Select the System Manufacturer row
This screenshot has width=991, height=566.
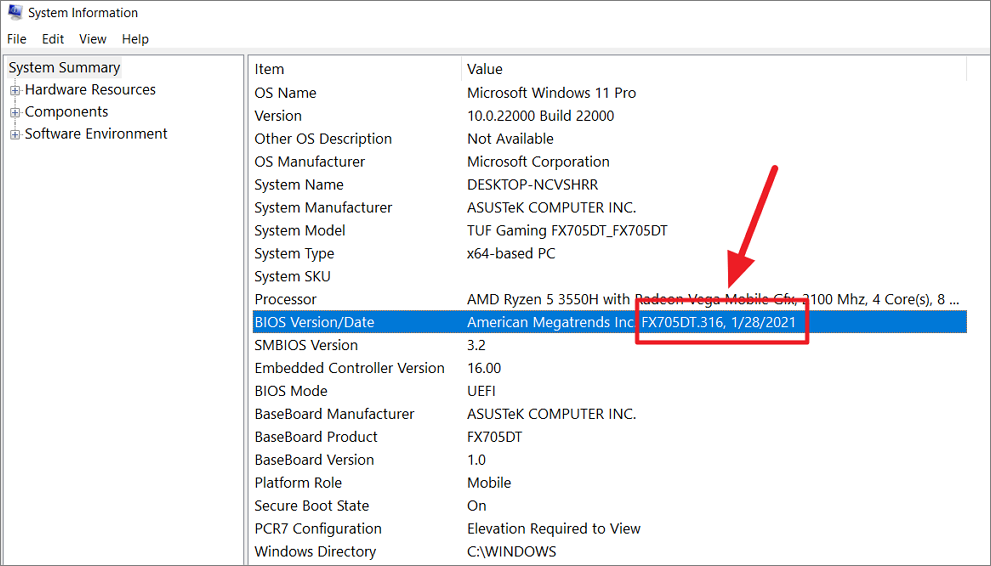click(x=609, y=207)
